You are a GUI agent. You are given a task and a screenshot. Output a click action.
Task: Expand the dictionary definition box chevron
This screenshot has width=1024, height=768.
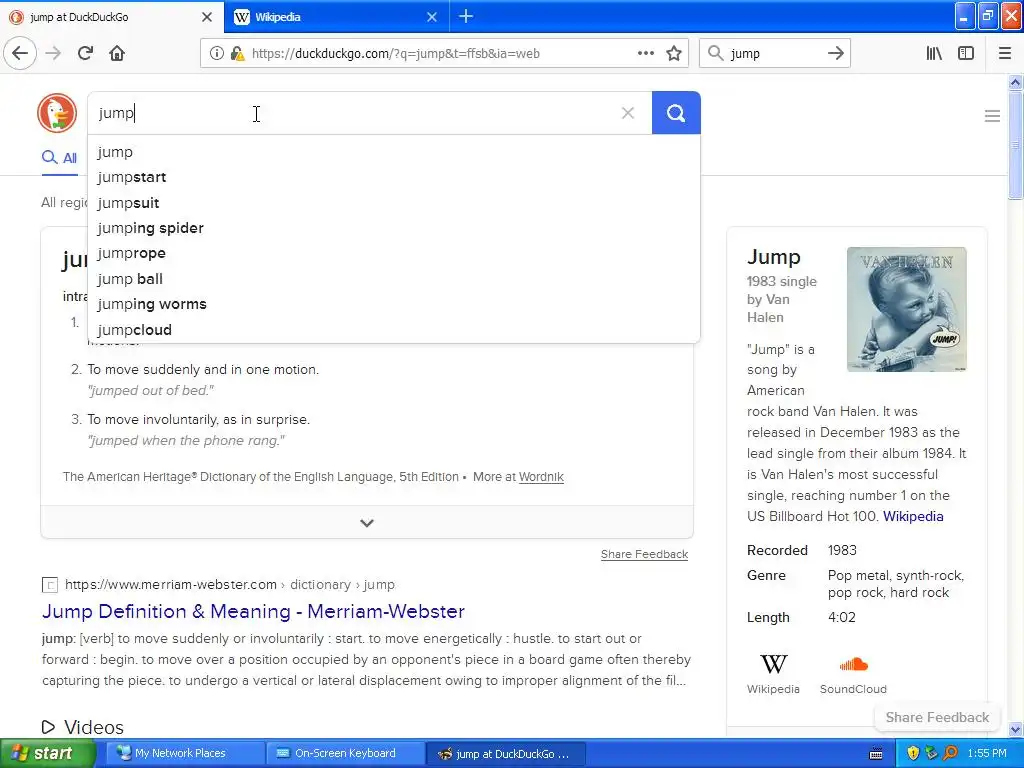tap(367, 522)
